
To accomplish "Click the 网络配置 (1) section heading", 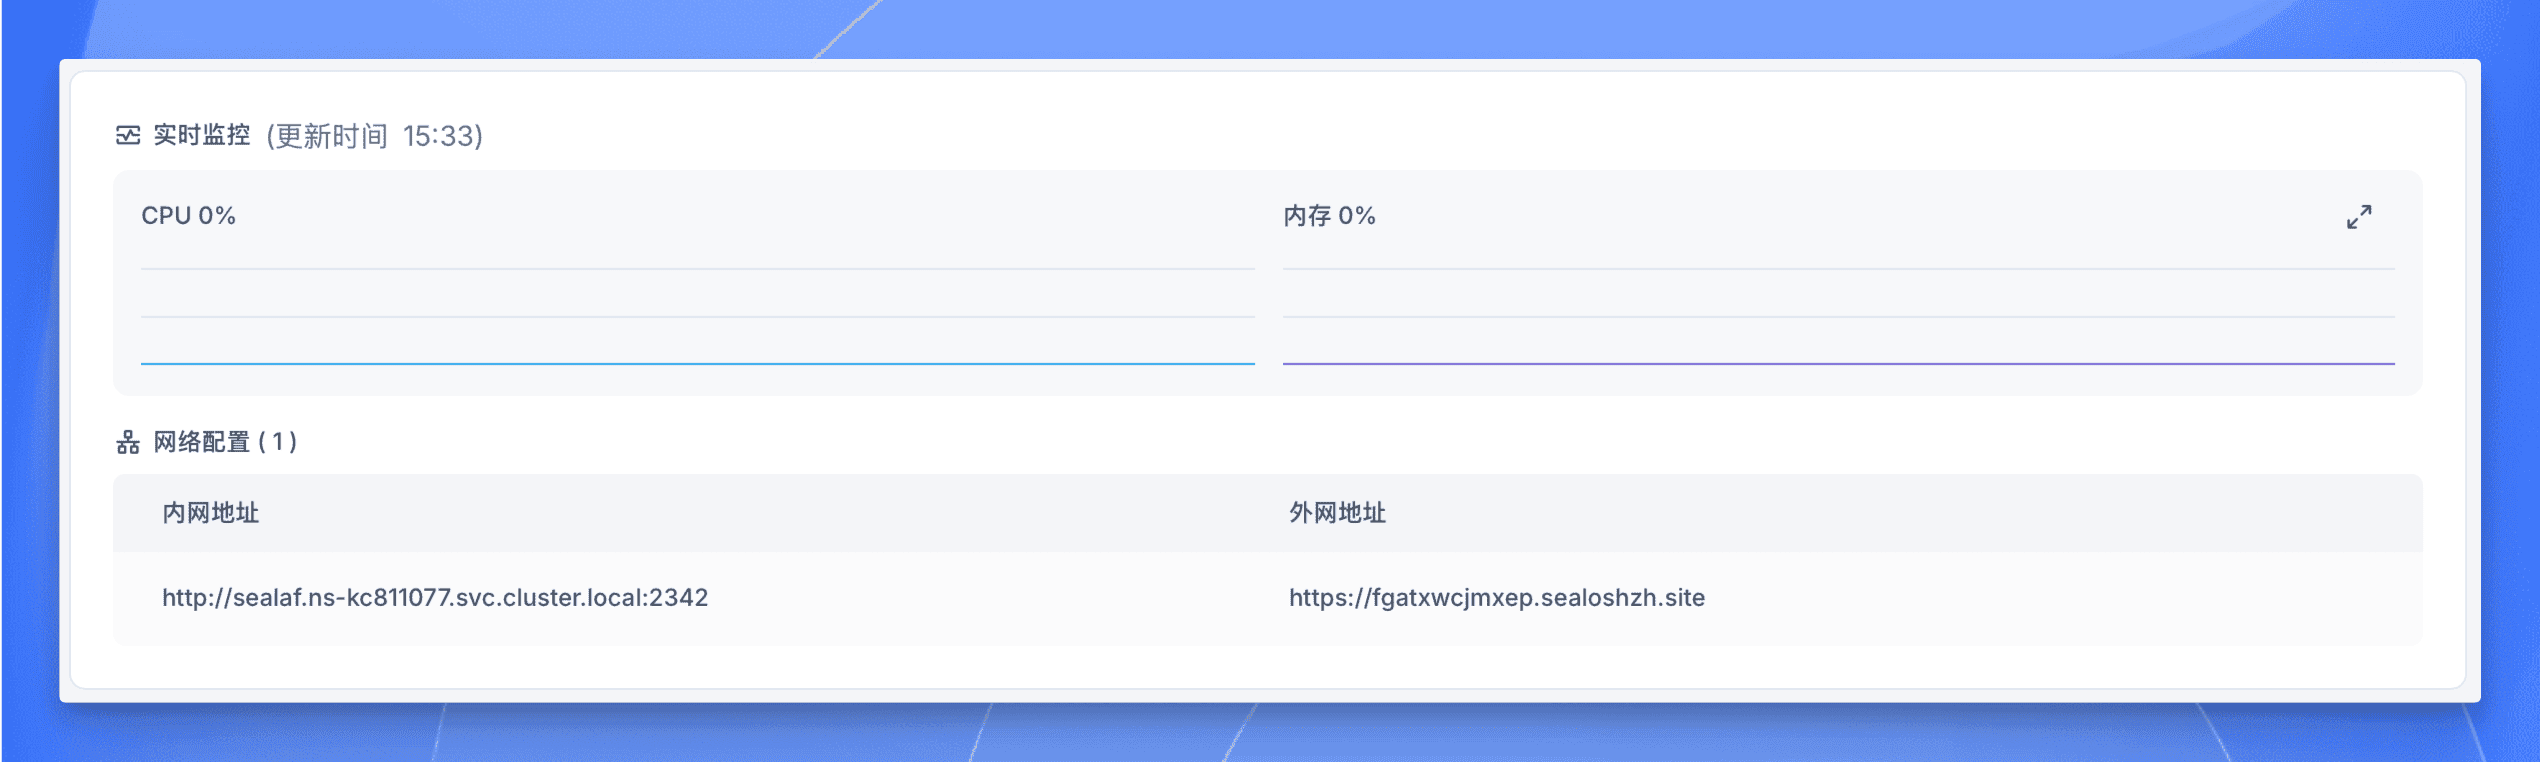I will coord(225,442).
